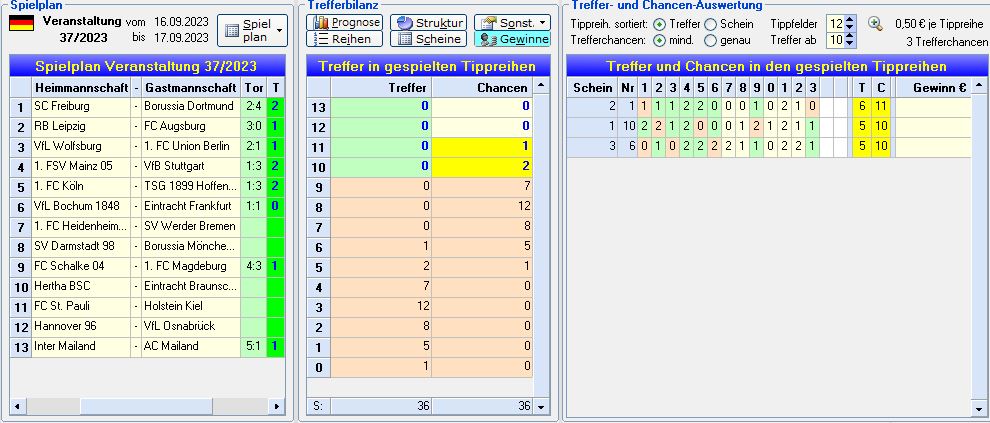990x423 pixels.
Task: Click the Treffer ab input field
Action: (x=836, y=40)
